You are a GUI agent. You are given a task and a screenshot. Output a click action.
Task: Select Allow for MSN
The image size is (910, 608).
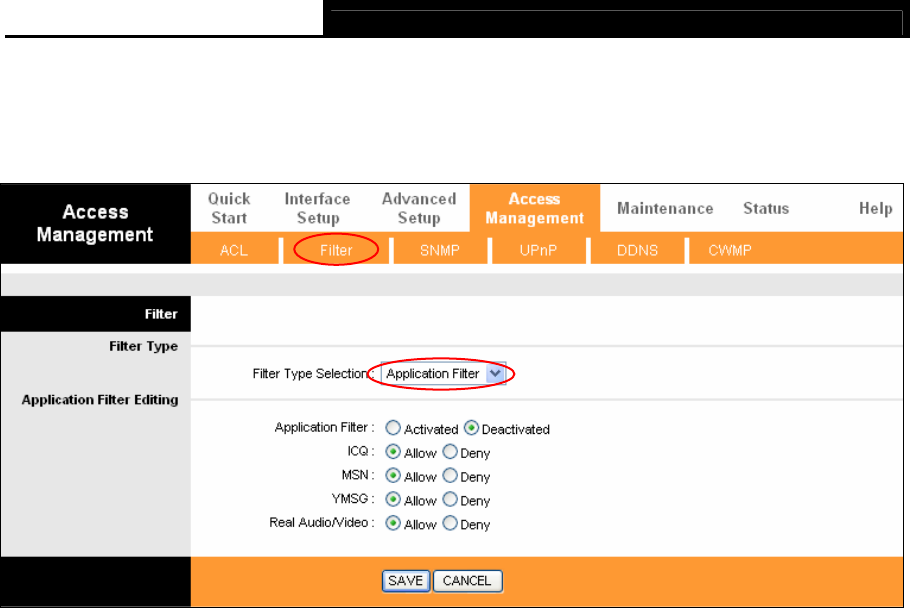(393, 476)
